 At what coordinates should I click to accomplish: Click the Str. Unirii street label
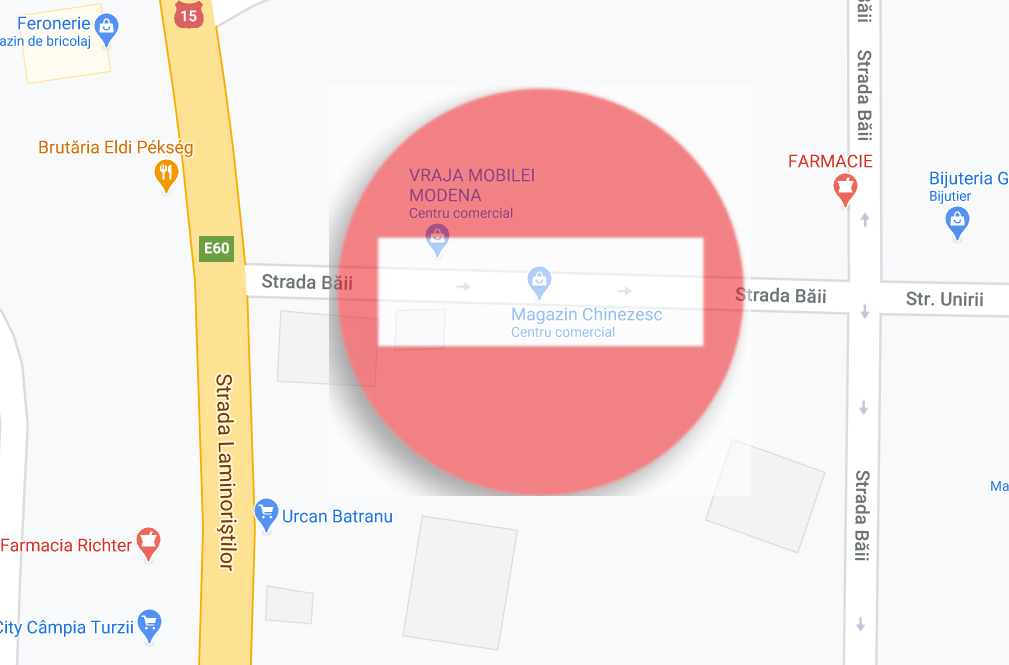(x=945, y=299)
